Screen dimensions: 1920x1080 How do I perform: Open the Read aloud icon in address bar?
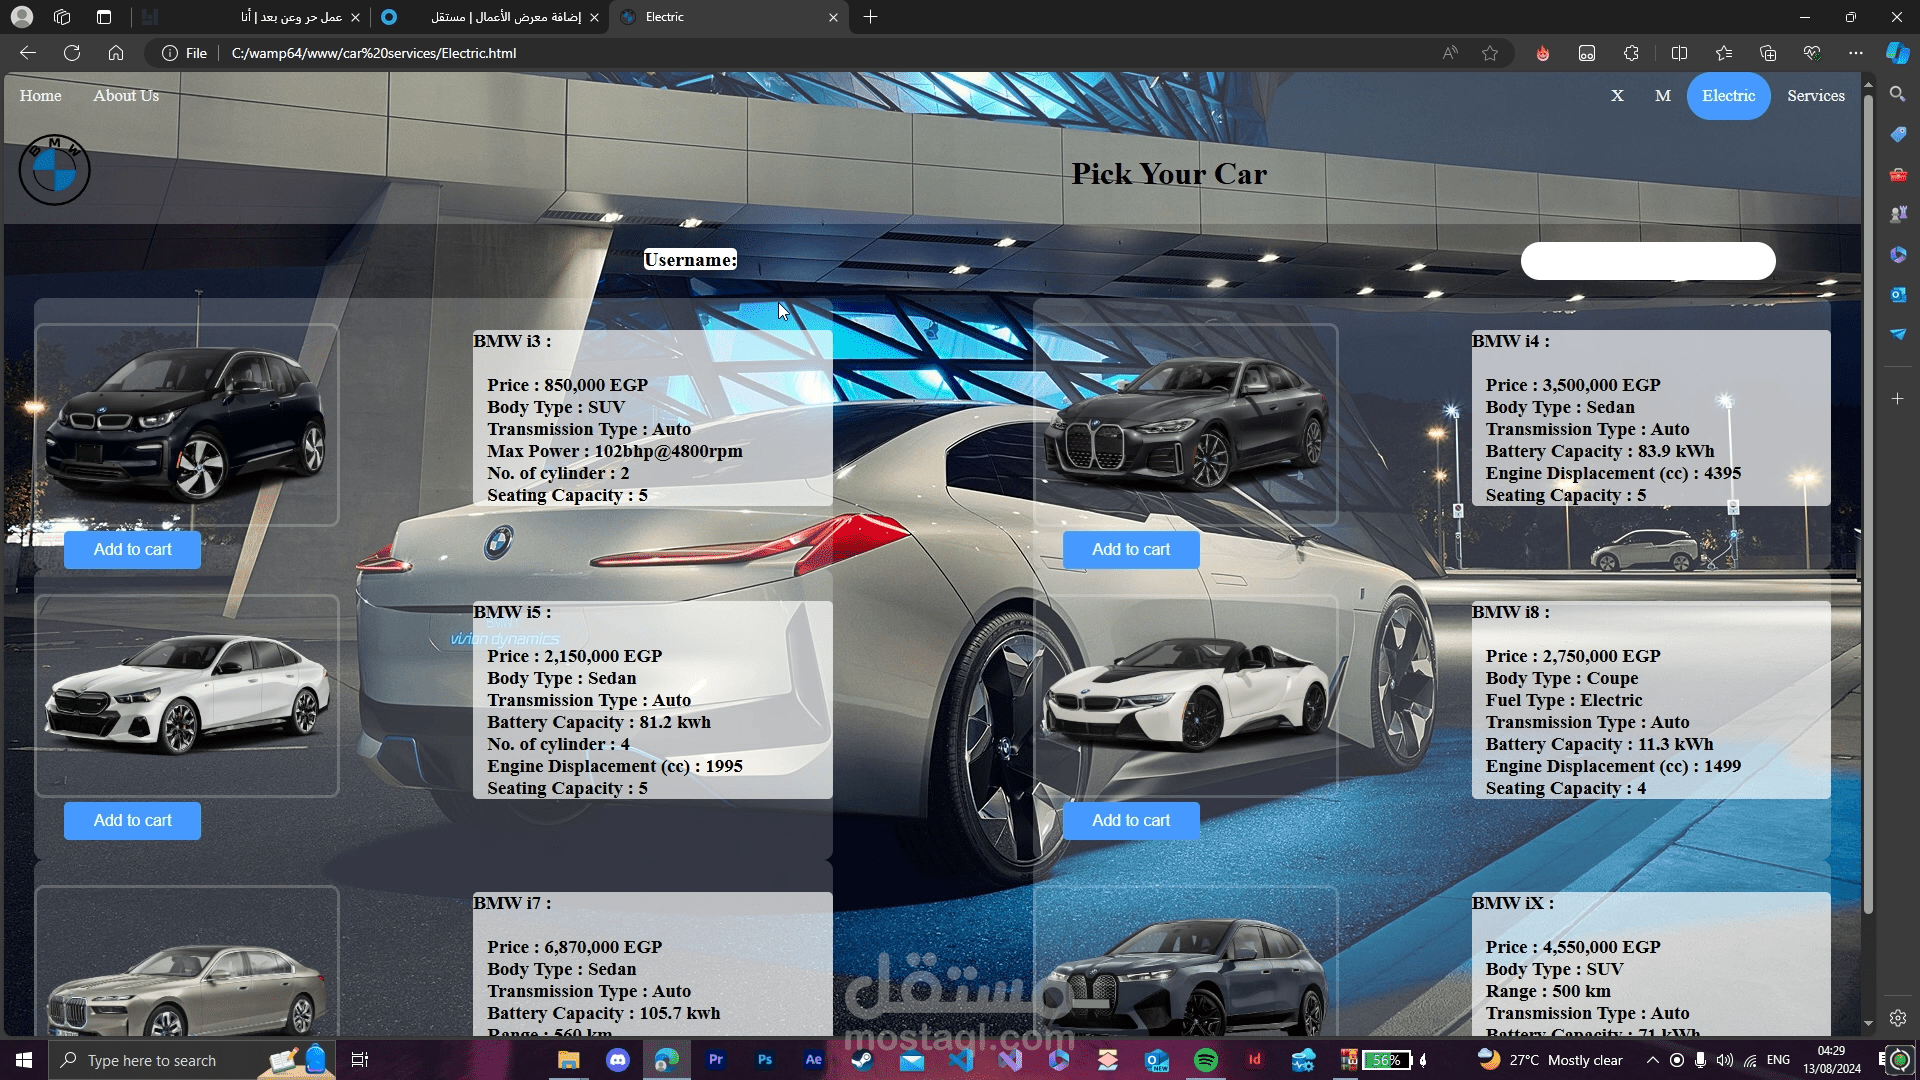point(1450,53)
